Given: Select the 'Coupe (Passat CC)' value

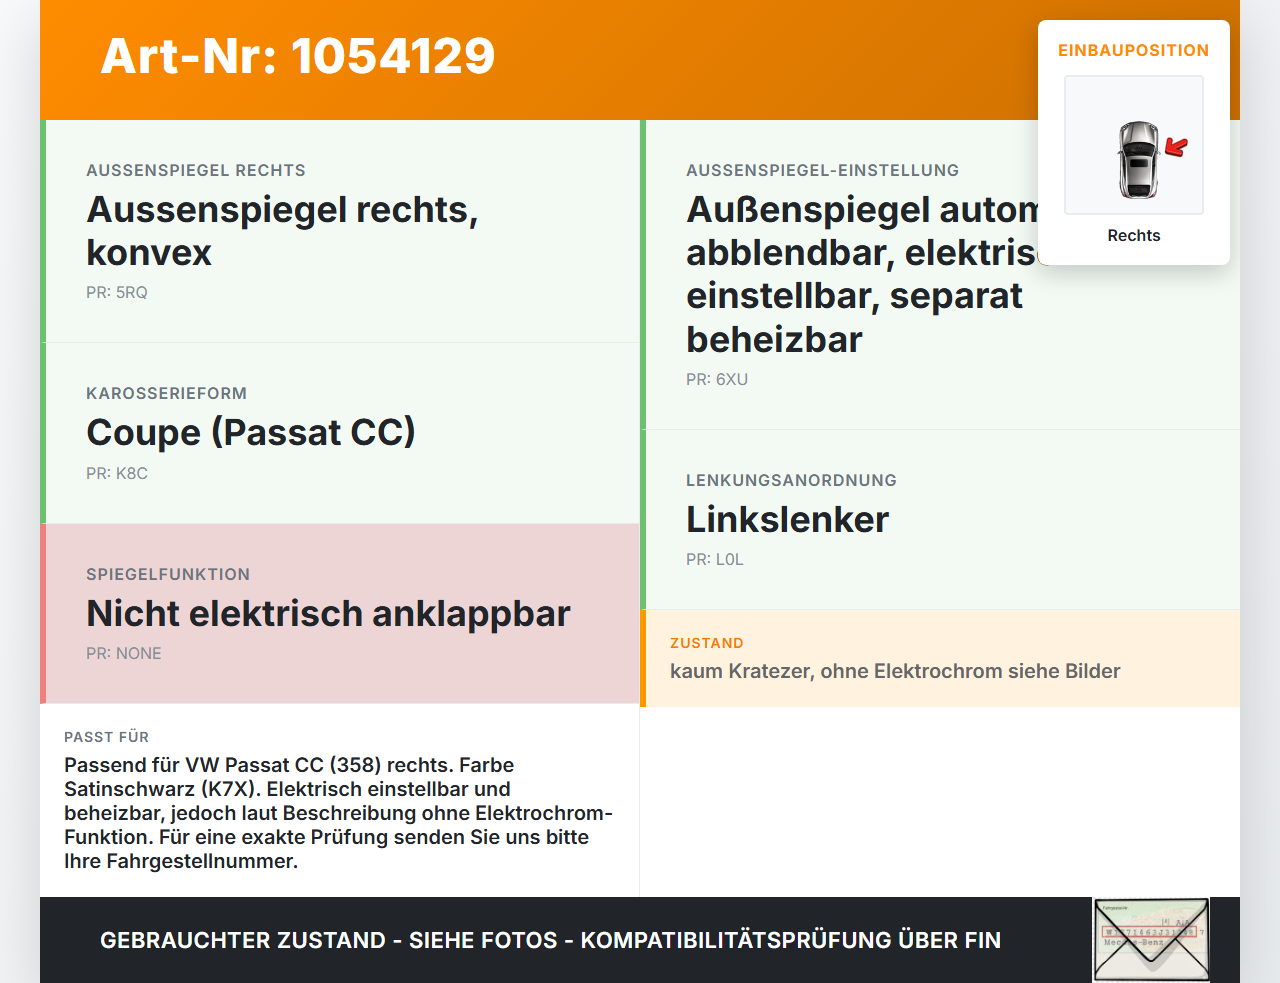Looking at the screenshot, I should 251,433.
